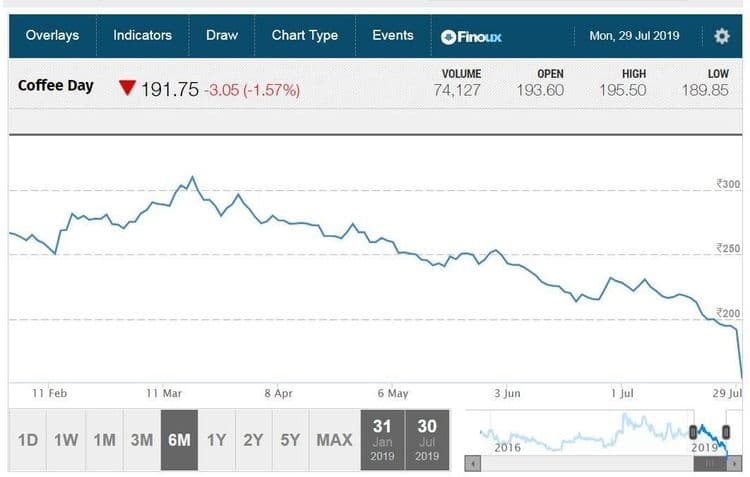
Task: Choose the 3M range button
Action: tap(141, 440)
